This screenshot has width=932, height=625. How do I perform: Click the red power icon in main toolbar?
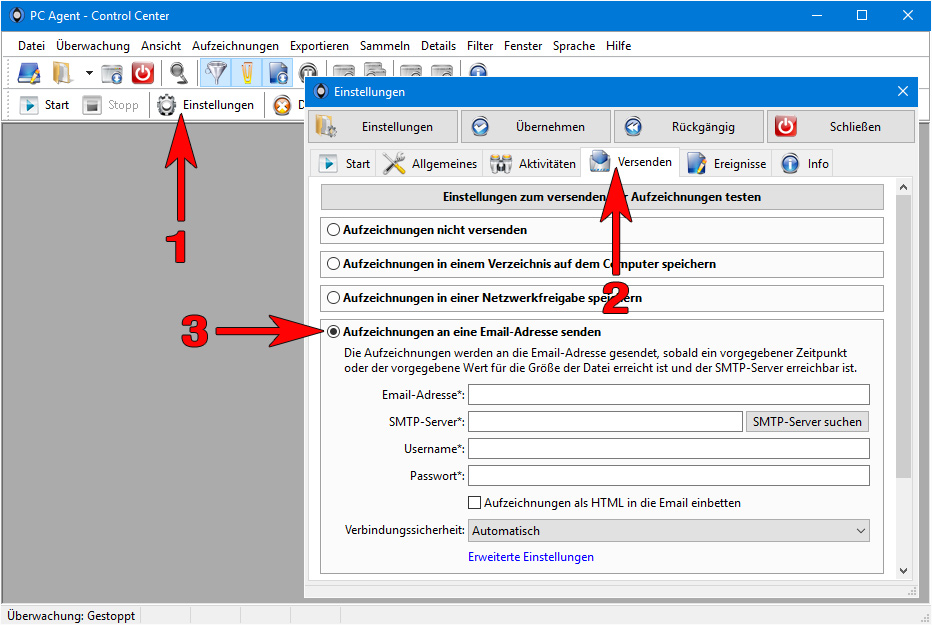(143, 73)
